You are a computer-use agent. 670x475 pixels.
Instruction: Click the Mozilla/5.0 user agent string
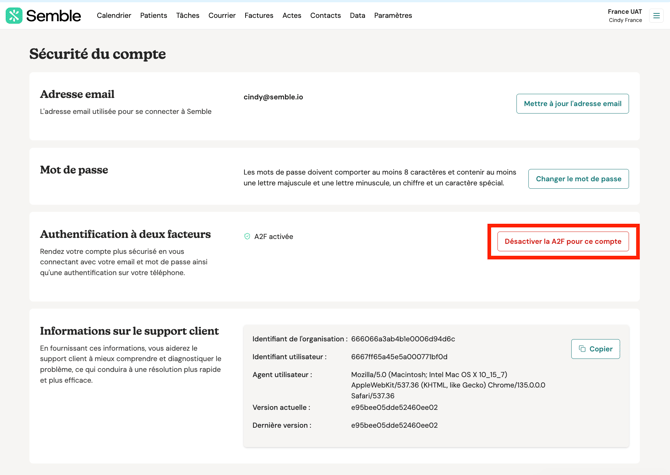coord(448,385)
